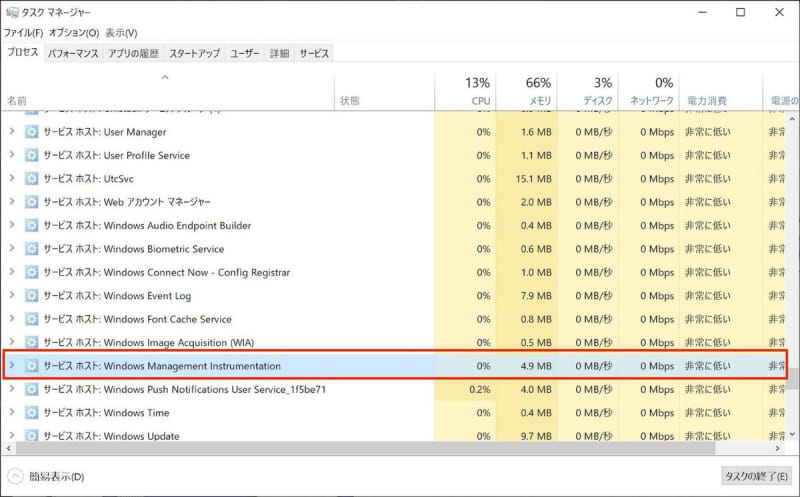Open the ファイル(F) menu
800x497 pixels.
pos(23,33)
